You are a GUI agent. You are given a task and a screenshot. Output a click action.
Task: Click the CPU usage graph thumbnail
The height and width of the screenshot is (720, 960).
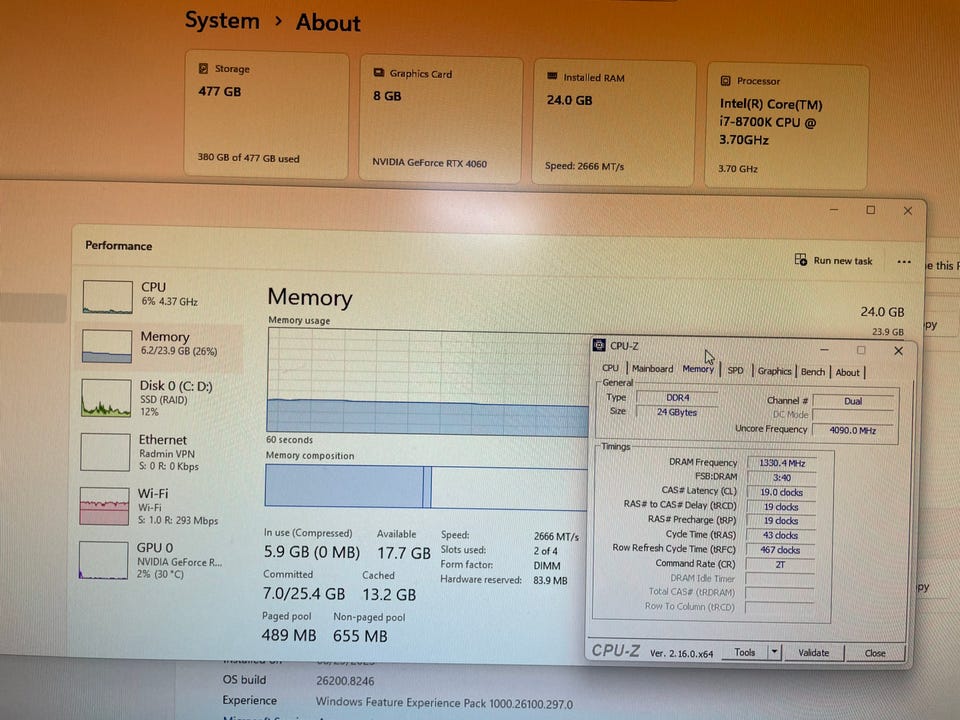tap(108, 297)
